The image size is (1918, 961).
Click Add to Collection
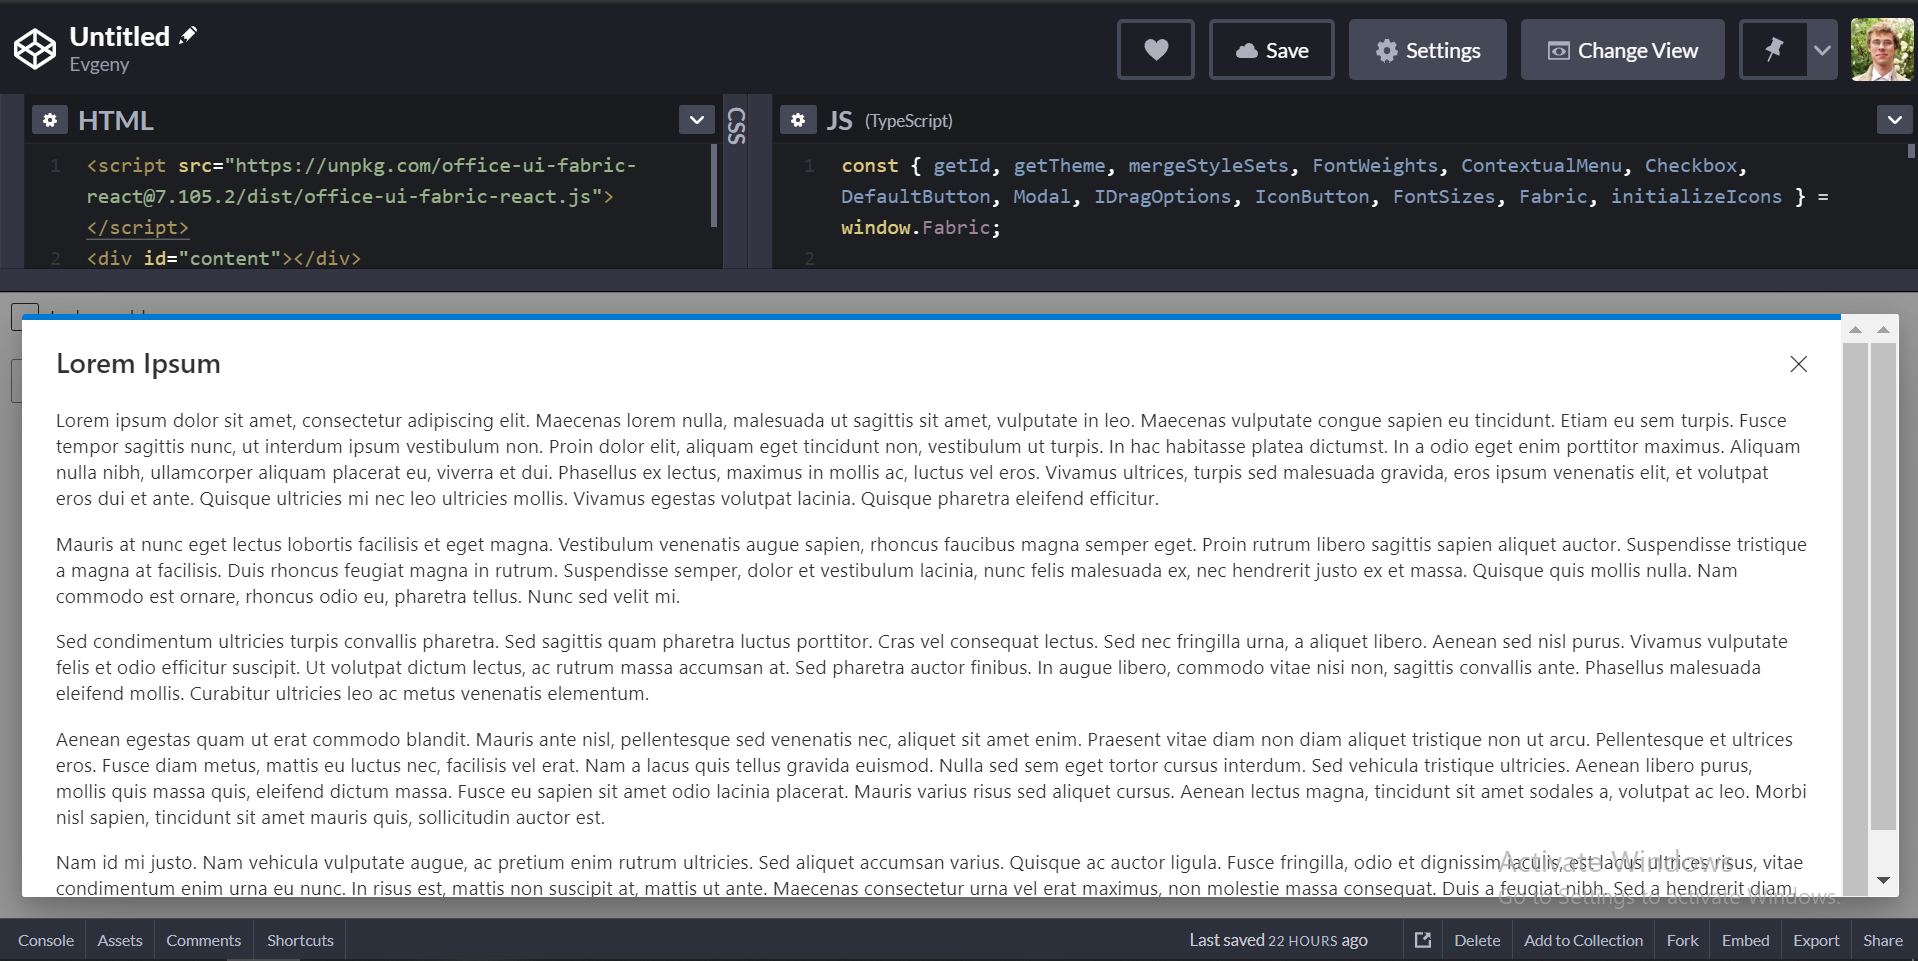pos(1583,940)
